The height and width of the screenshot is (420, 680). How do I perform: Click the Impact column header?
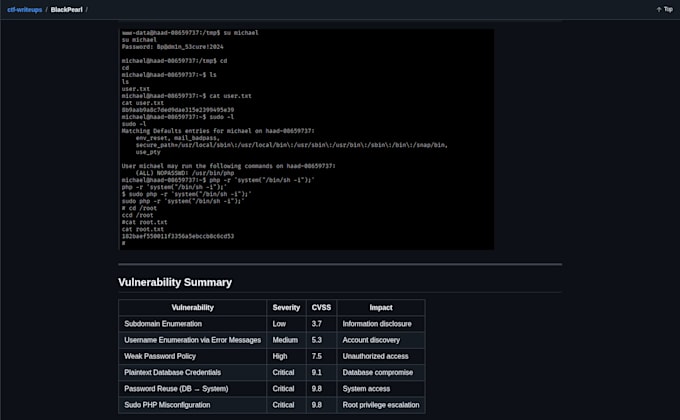click(x=381, y=308)
